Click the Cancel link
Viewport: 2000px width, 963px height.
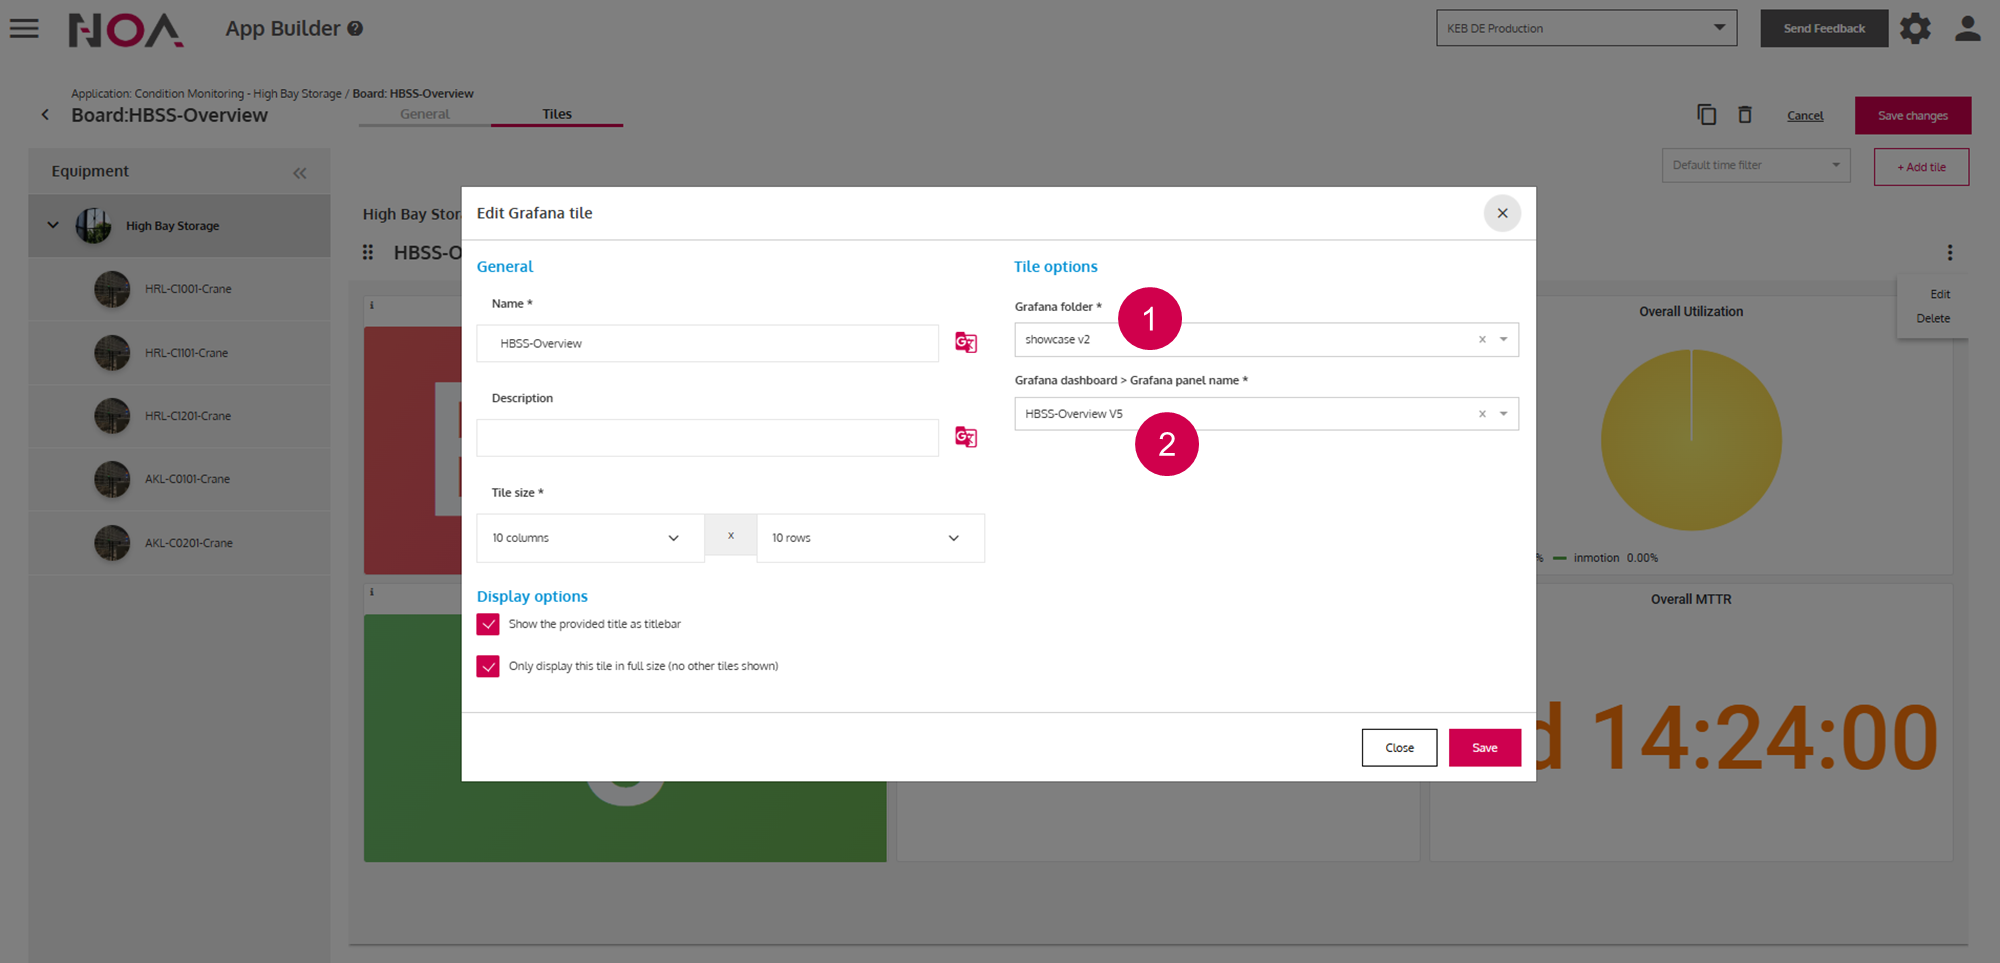click(x=1805, y=116)
